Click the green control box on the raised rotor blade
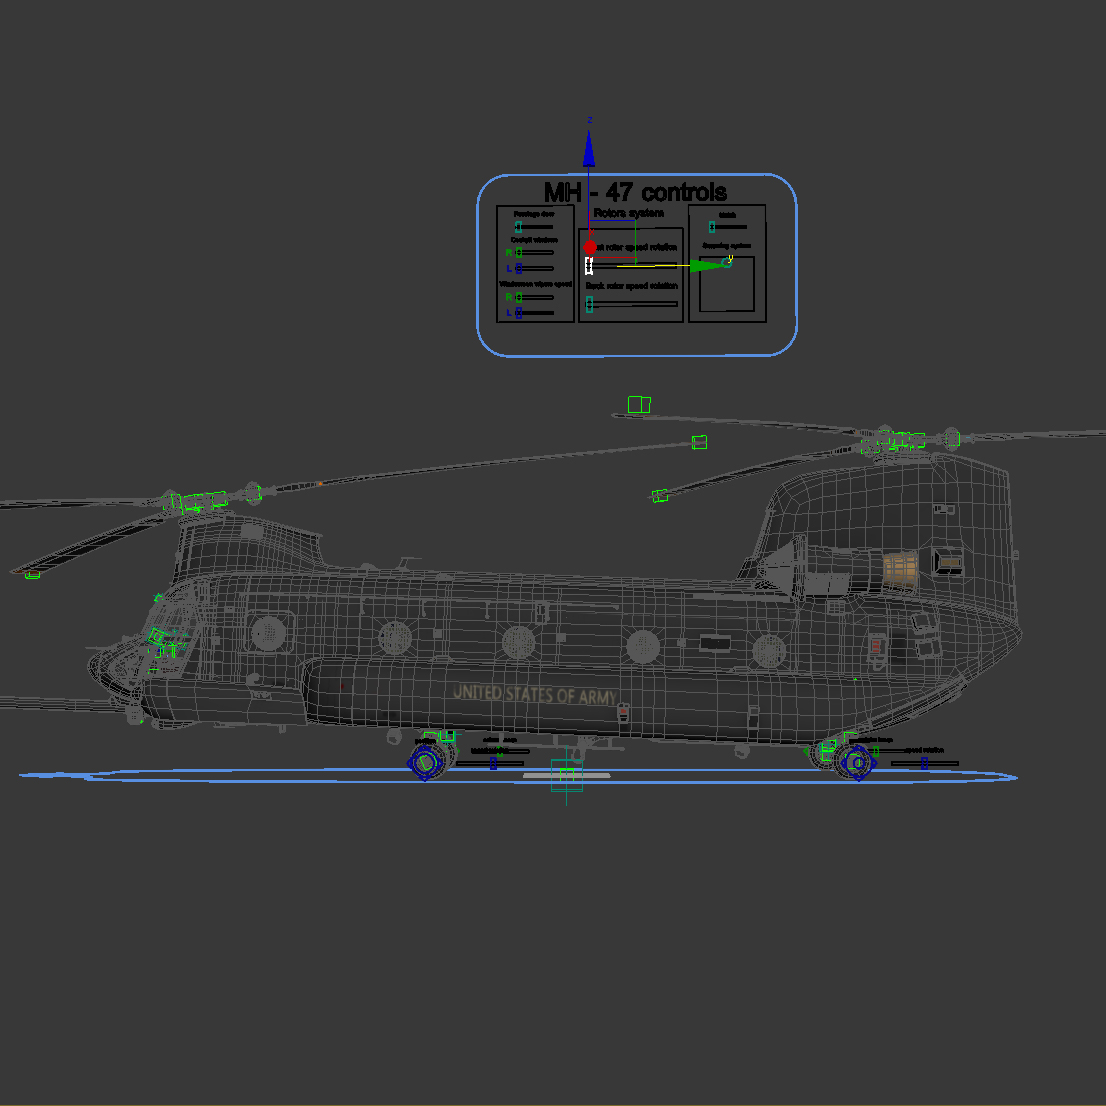This screenshot has width=1106, height=1106. click(638, 404)
